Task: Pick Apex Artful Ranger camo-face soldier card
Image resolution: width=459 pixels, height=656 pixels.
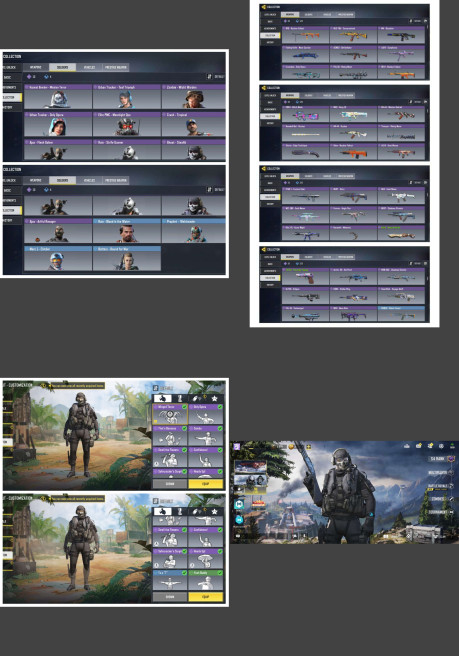Action: [58, 231]
